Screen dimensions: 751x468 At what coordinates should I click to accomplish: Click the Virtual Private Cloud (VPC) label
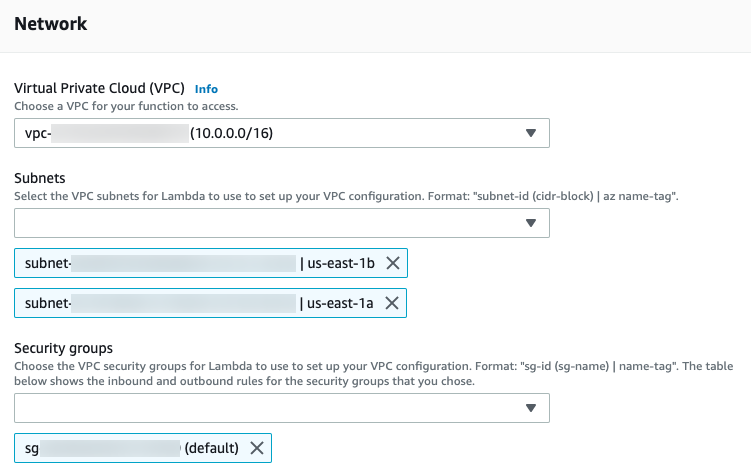(x=99, y=89)
